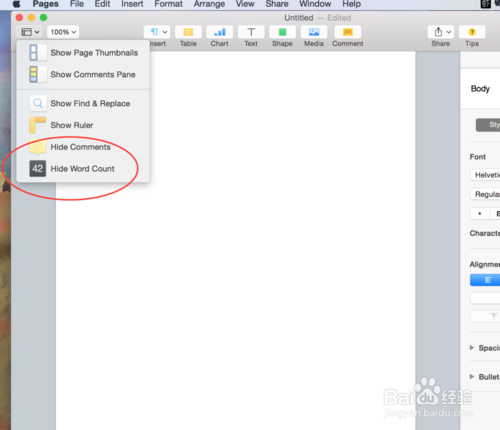Choose Show Find & Replace
Viewport: 500px width, 430px height.
tap(83, 103)
